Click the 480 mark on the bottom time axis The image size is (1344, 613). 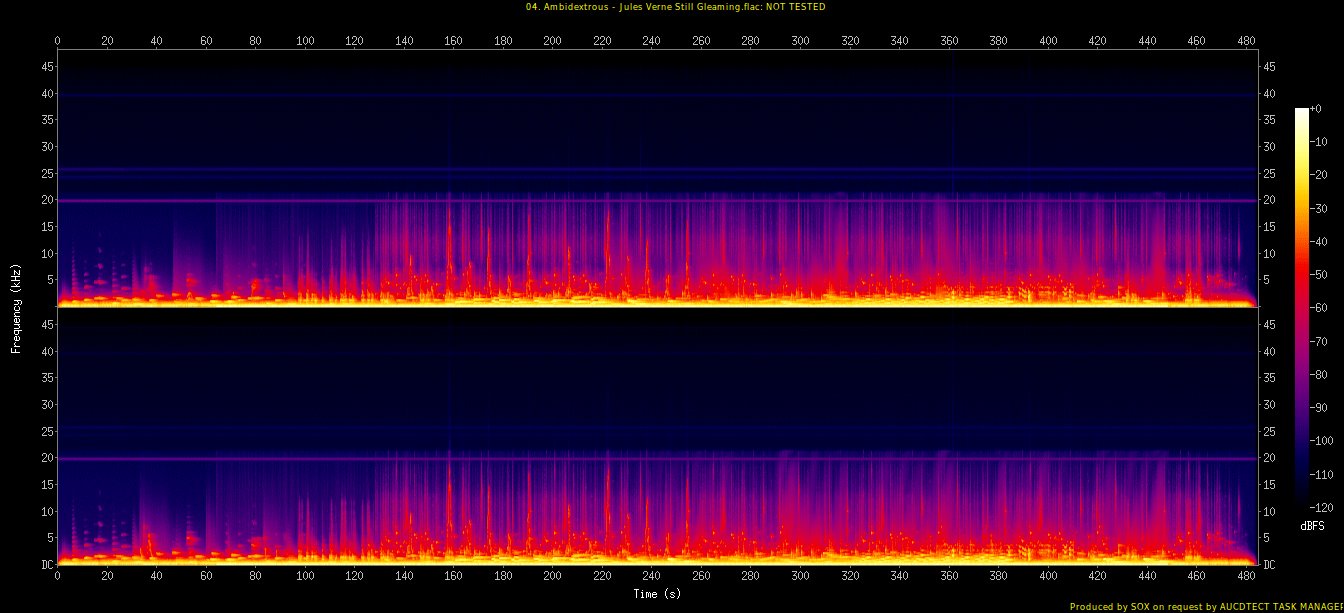click(x=1246, y=577)
